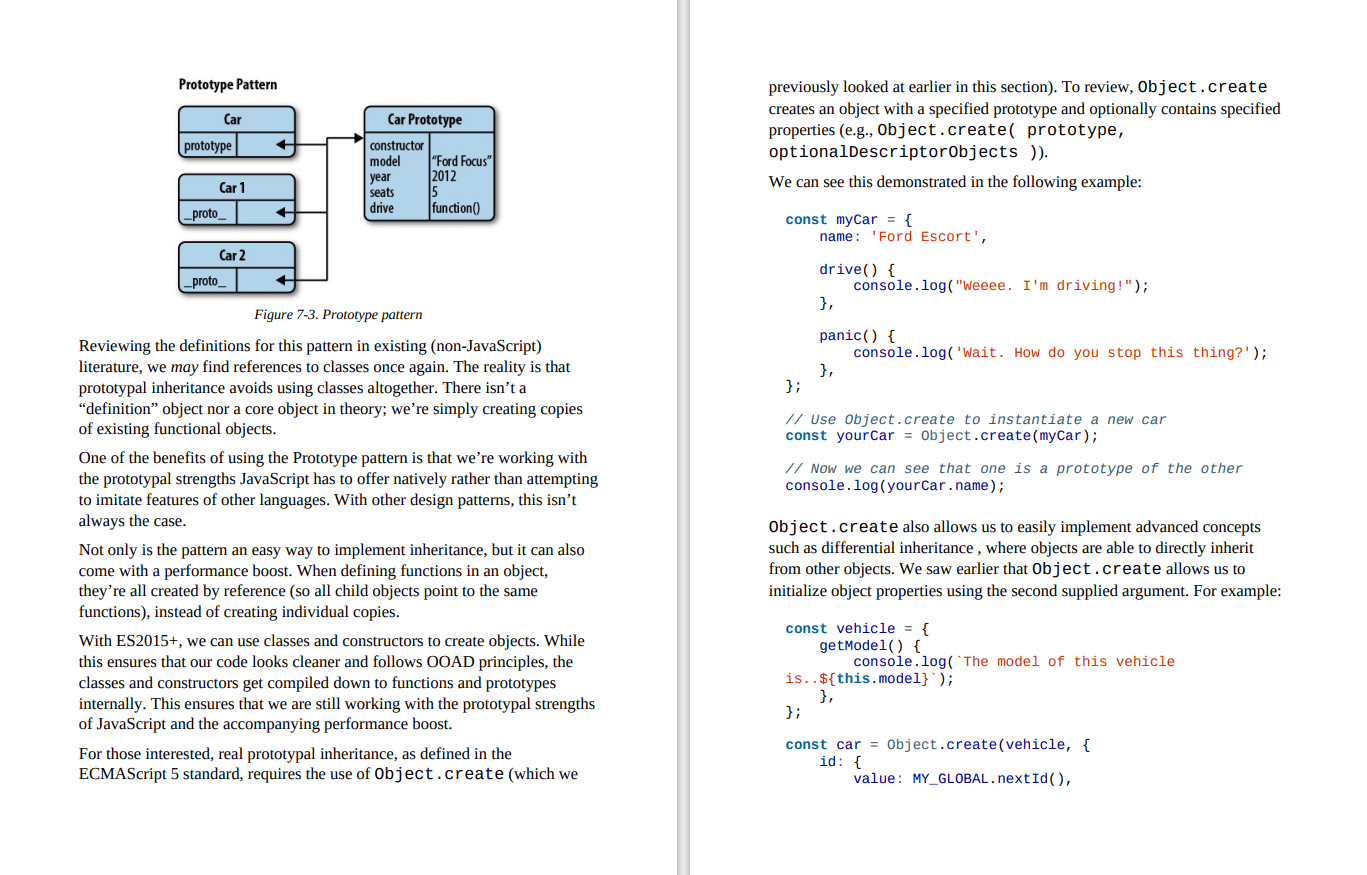
Task: Click the "Figure 7-3. Prototype pattern" caption
Action: point(338,314)
